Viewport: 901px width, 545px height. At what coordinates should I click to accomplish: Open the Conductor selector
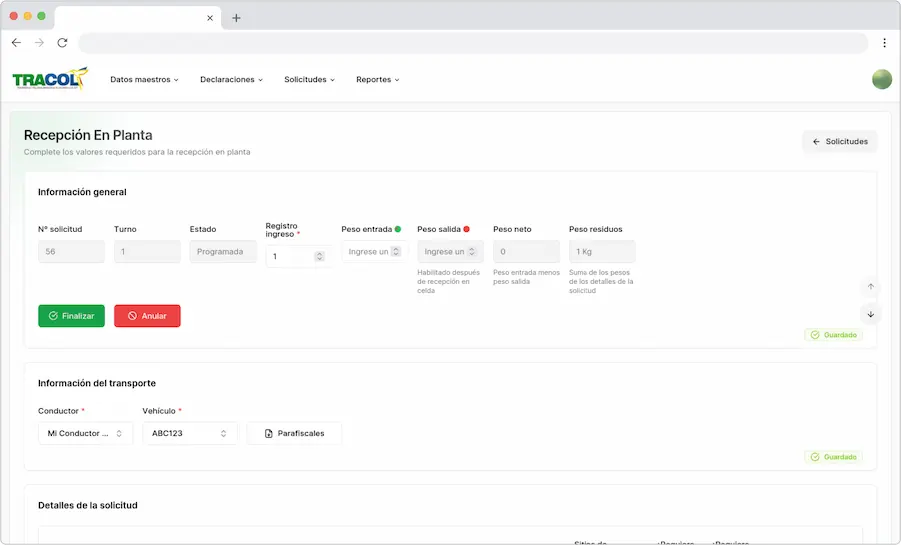pos(85,433)
